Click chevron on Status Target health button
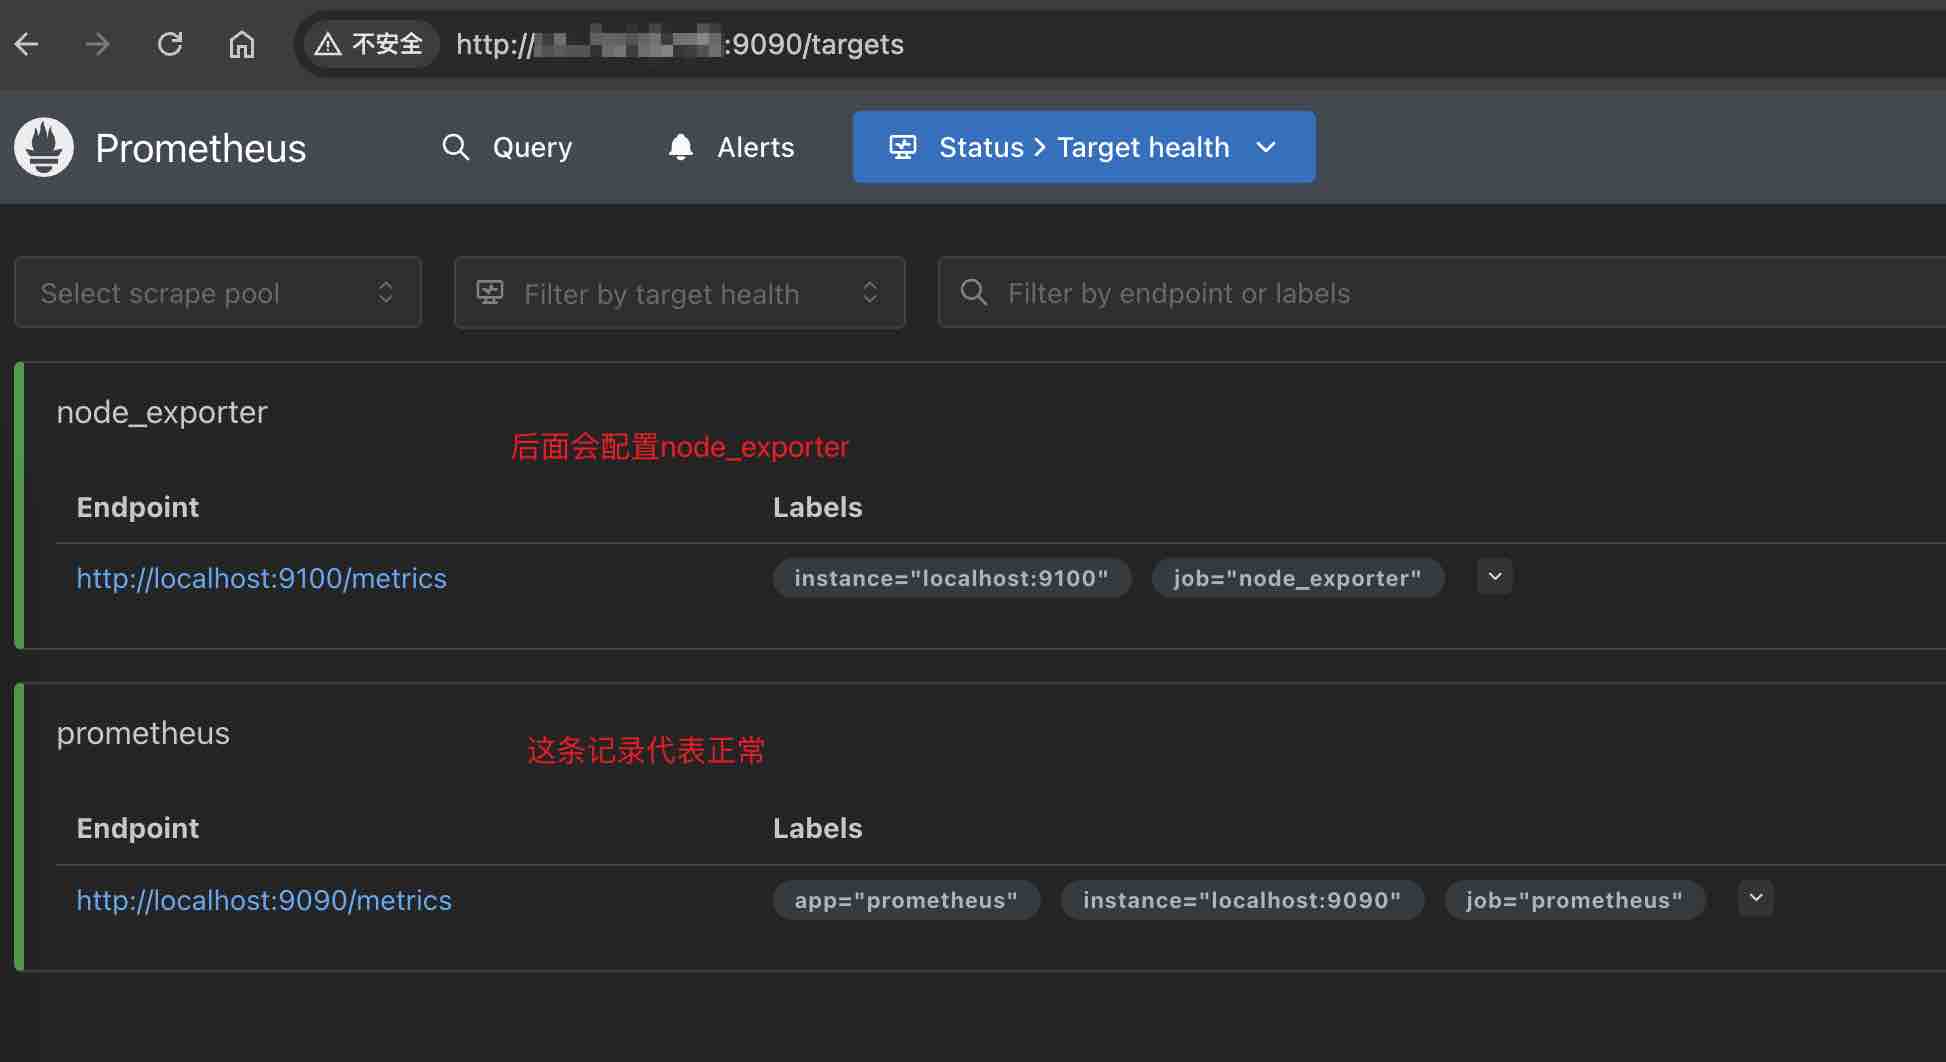This screenshot has width=1946, height=1062. coord(1266,147)
